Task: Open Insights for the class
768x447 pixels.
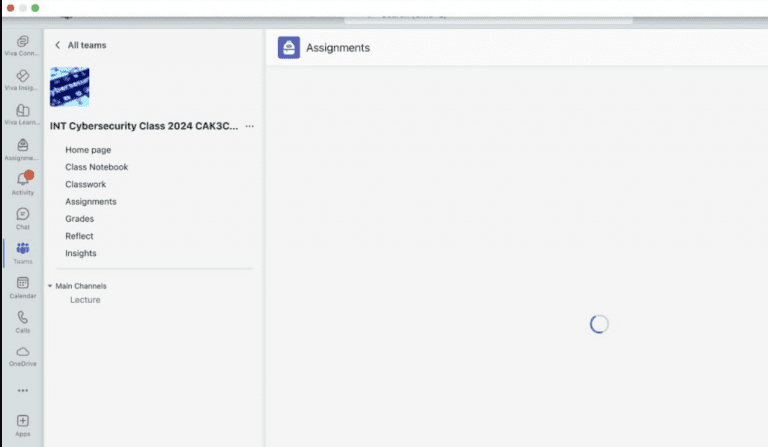Action: pyautogui.click(x=81, y=253)
